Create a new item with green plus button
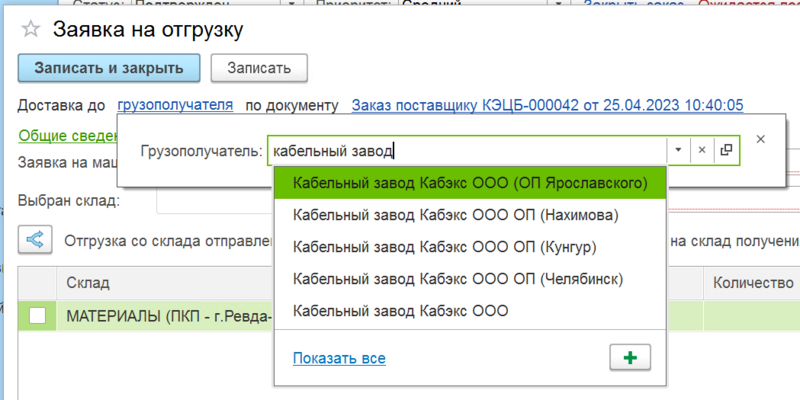800x400 pixels. pyautogui.click(x=630, y=358)
